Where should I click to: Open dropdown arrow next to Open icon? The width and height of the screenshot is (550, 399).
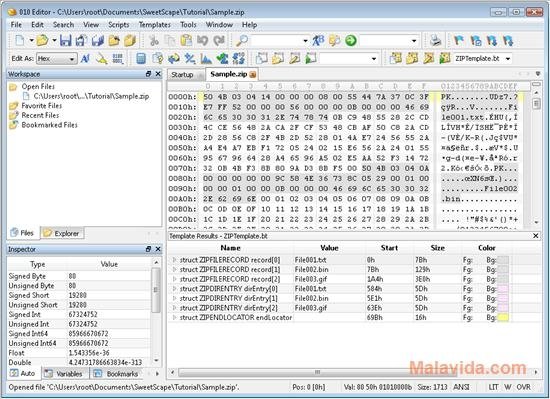click(54, 41)
